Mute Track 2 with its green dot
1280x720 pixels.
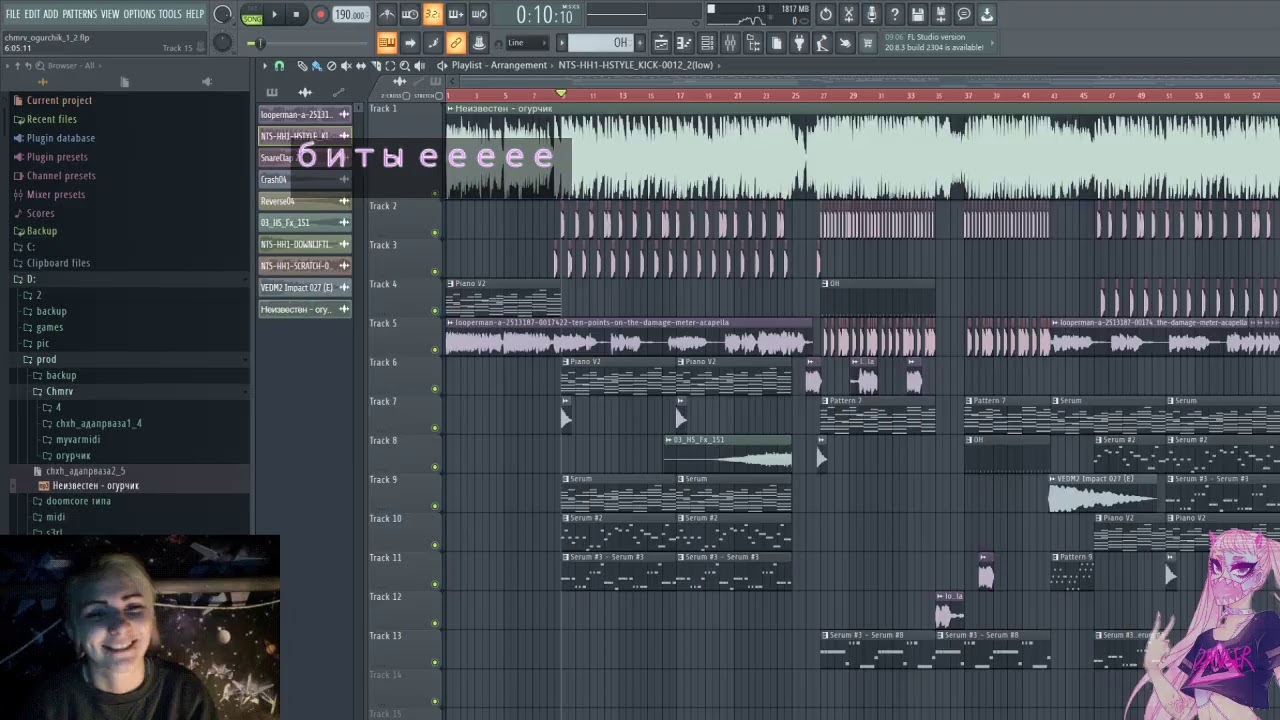(434, 233)
